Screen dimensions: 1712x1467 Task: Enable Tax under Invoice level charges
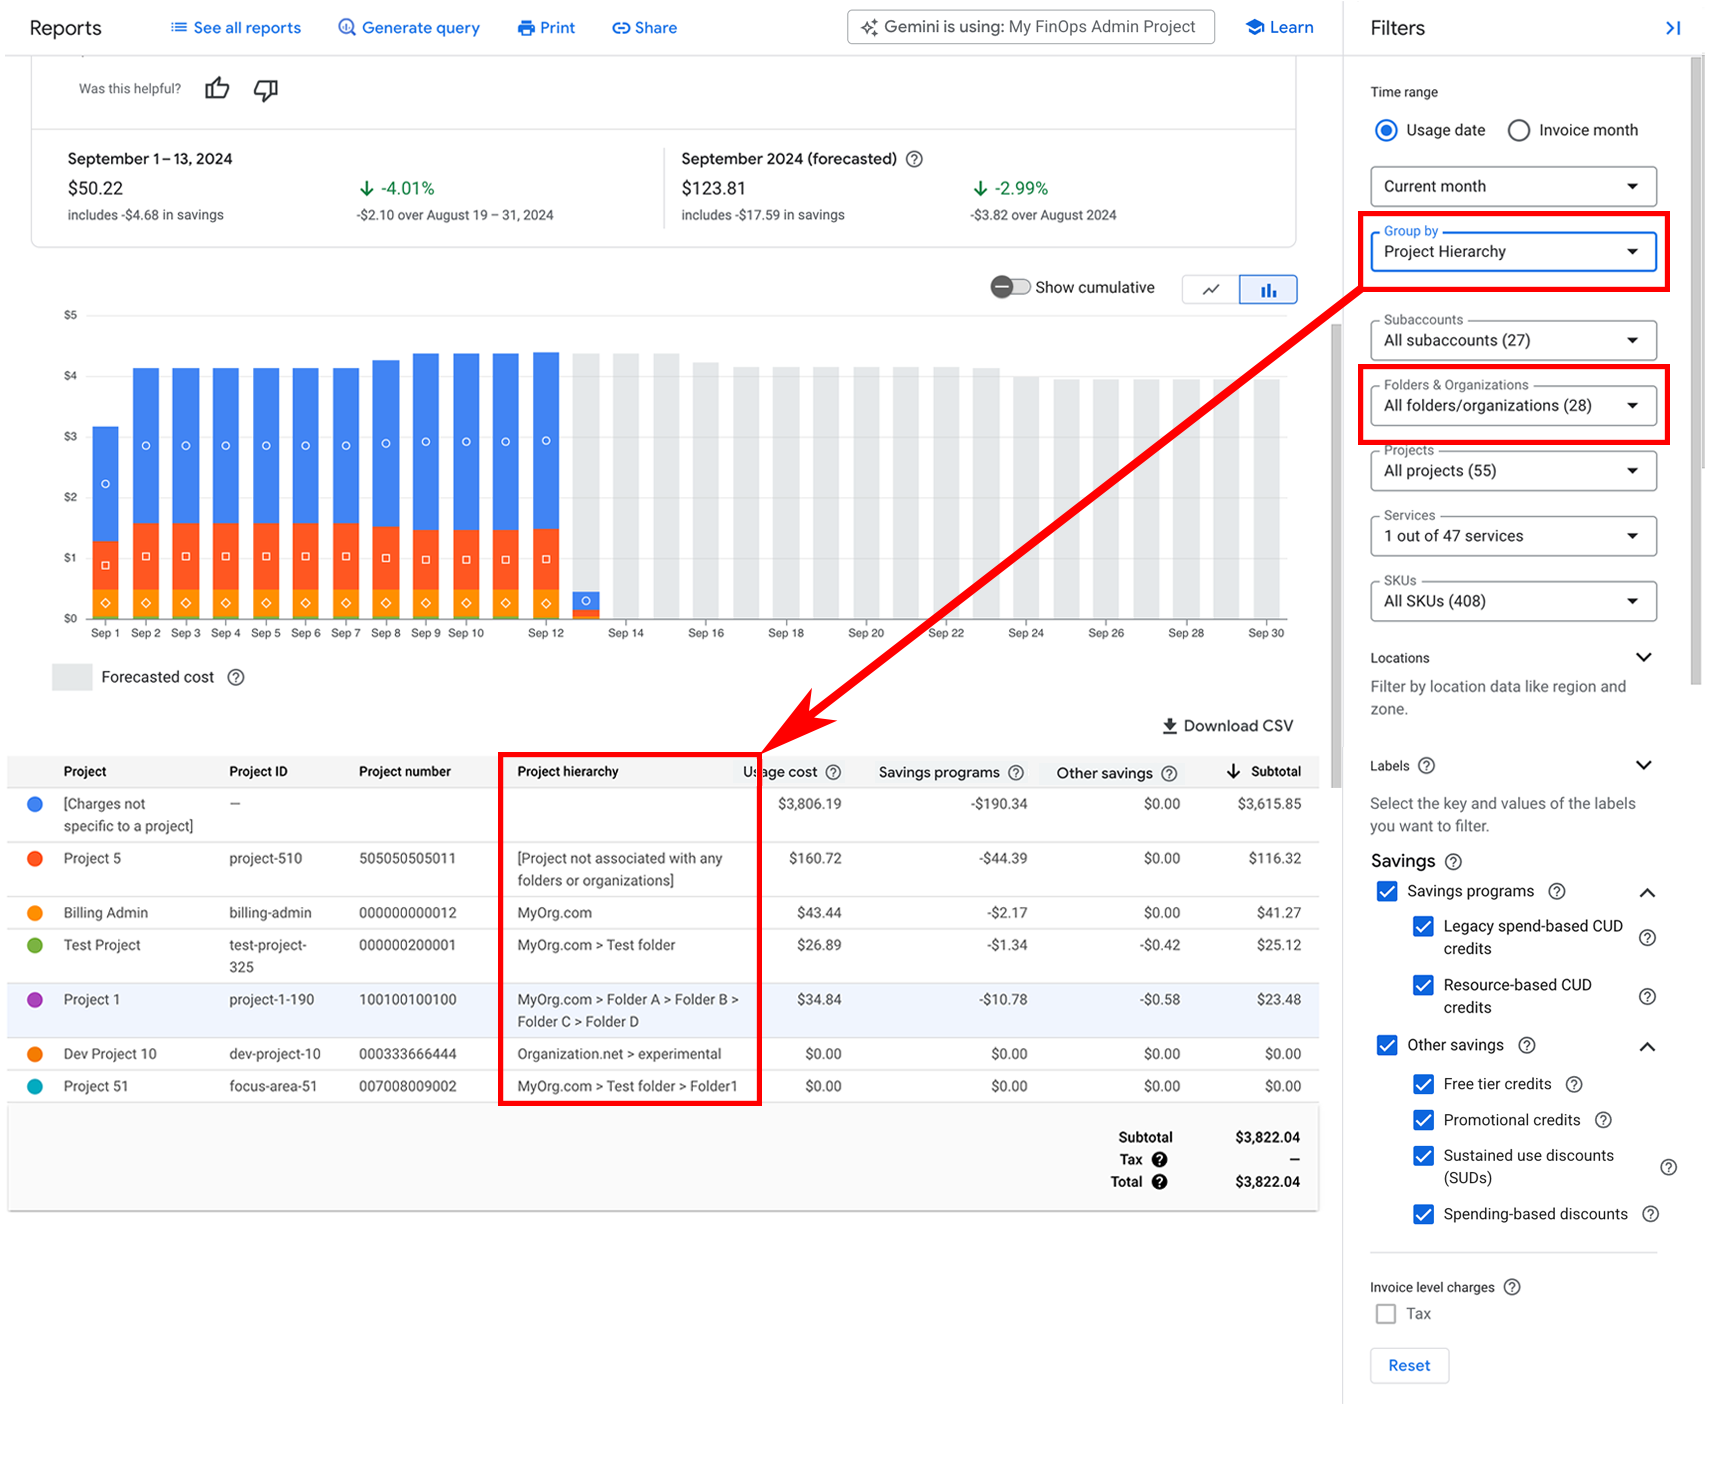coord(1385,1313)
